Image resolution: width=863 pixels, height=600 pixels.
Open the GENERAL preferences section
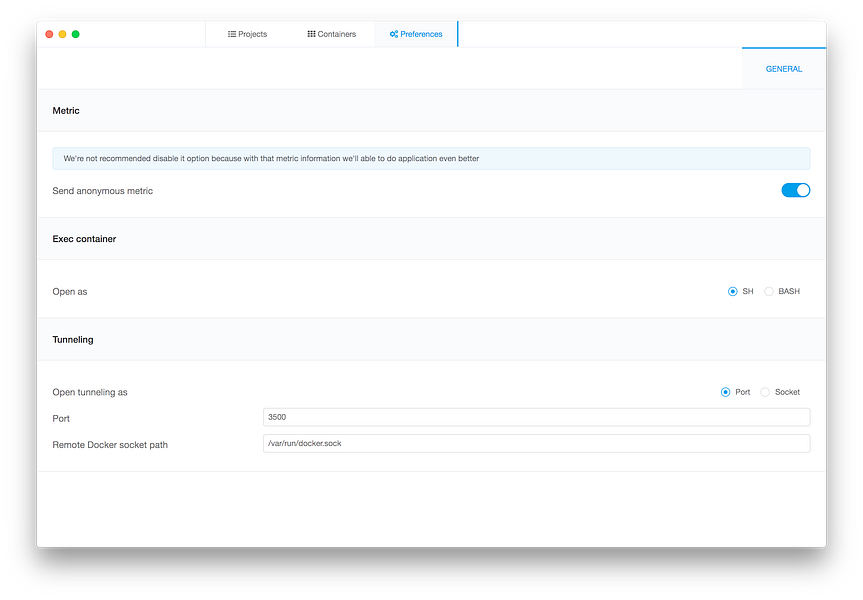(x=784, y=69)
